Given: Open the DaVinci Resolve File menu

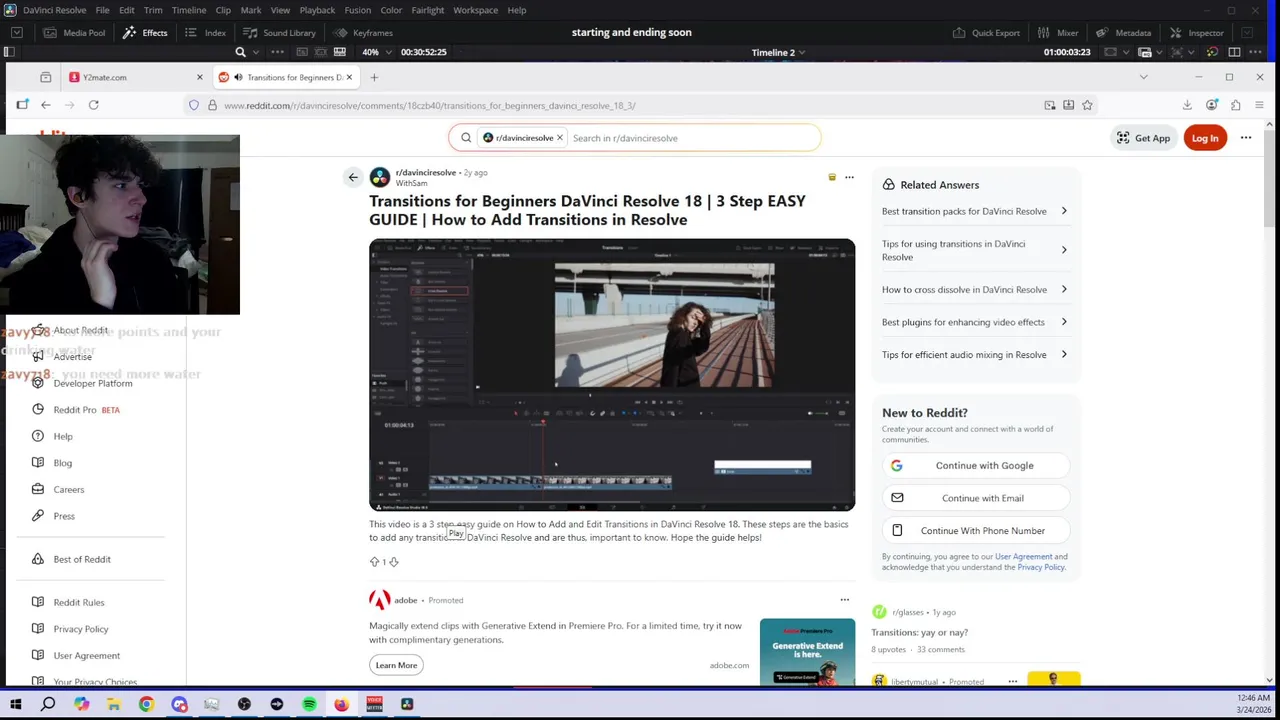Looking at the screenshot, I should click(102, 10).
